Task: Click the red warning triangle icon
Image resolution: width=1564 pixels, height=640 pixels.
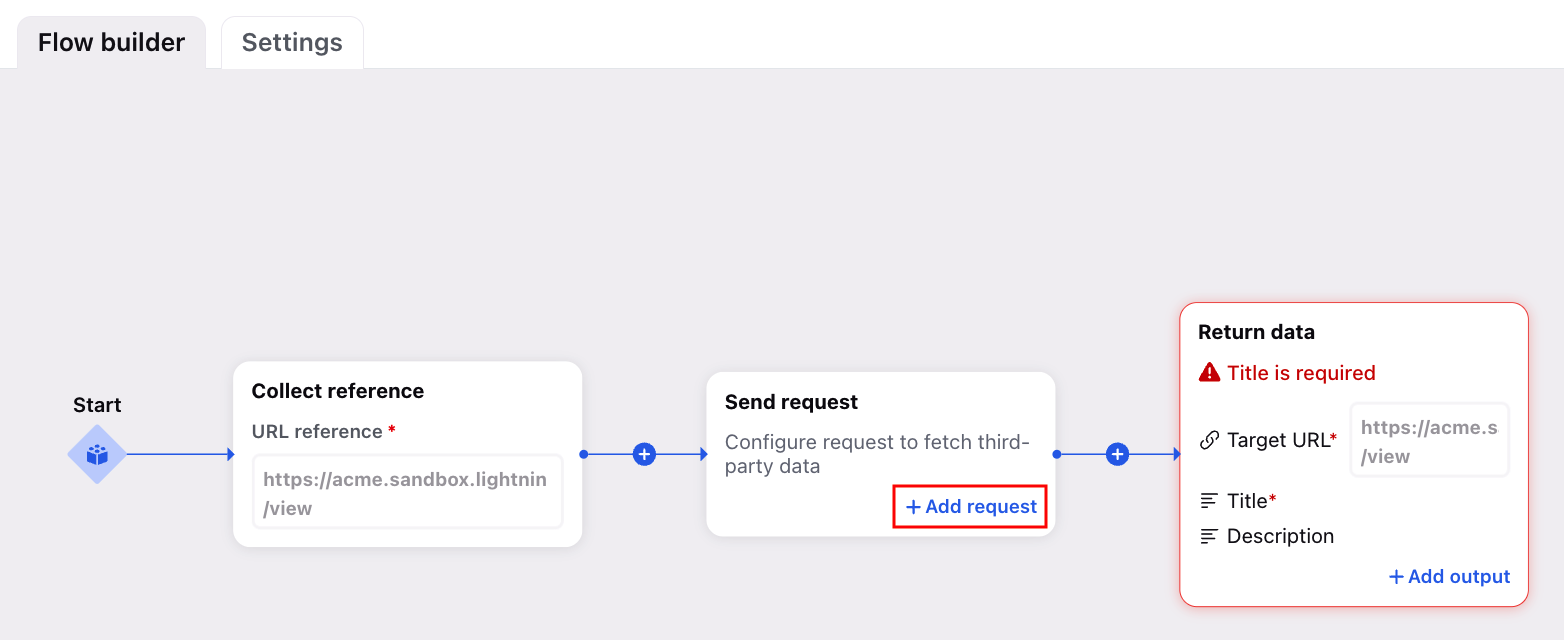Action: [1210, 373]
